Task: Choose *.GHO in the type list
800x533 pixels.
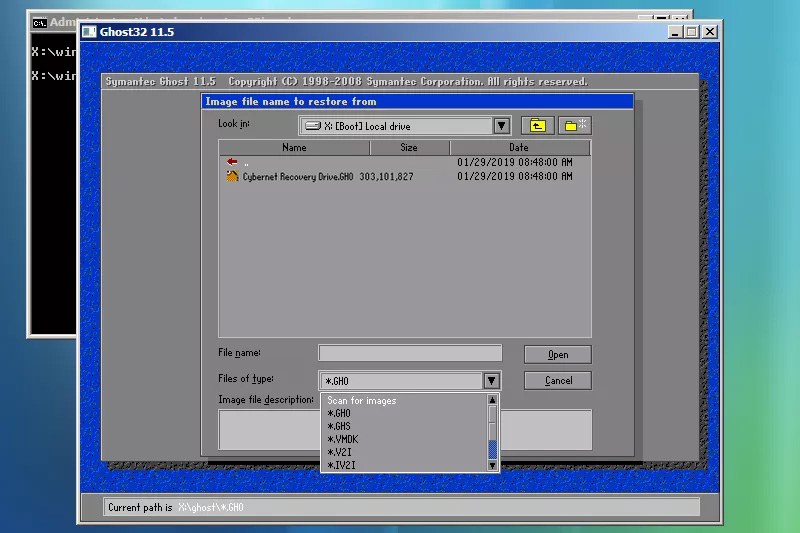Action: [x=404, y=413]
